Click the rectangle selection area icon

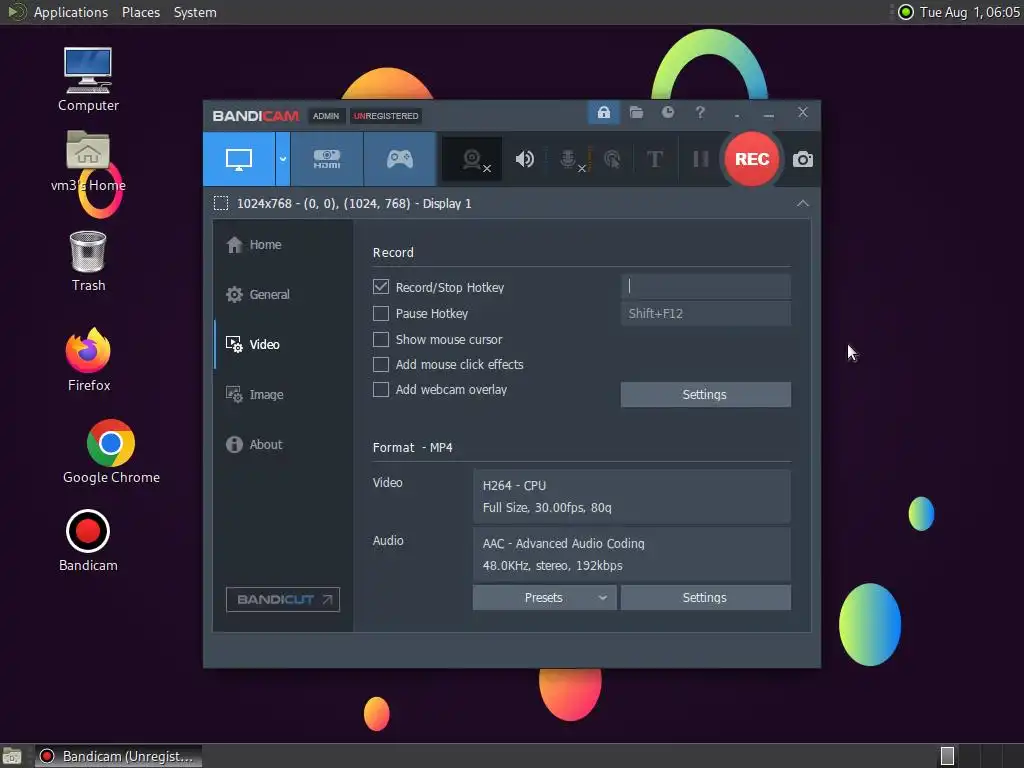(x=221, y=203)
